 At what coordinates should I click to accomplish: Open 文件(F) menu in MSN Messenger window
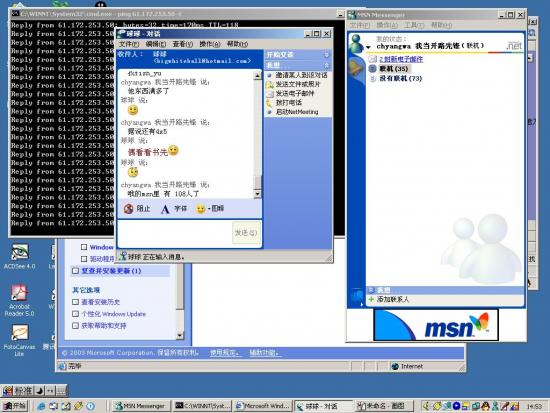coord(360,25)
